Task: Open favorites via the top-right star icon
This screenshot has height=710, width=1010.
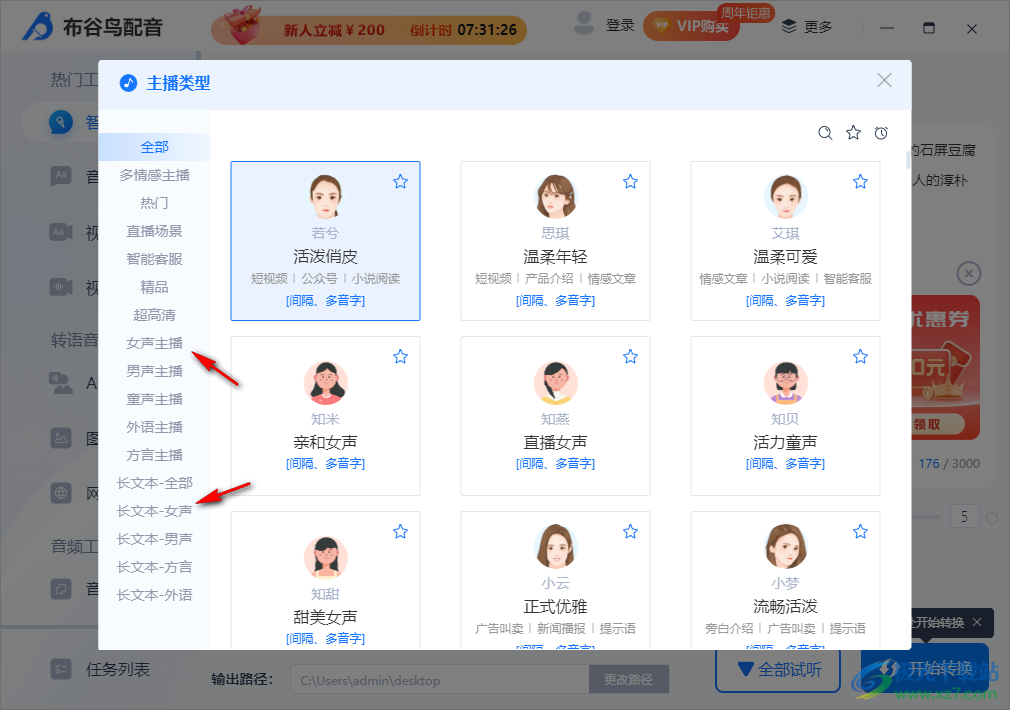Action: tap(853, 133)
